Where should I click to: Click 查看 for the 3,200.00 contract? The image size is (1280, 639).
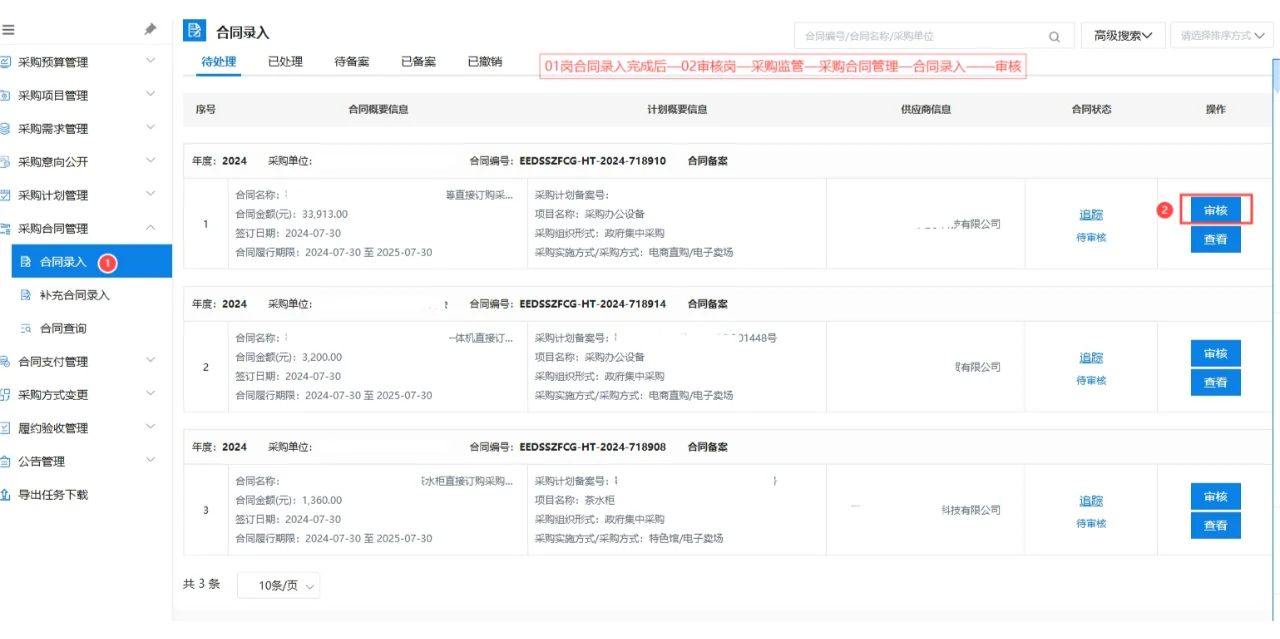click(x=1215, y=382)
